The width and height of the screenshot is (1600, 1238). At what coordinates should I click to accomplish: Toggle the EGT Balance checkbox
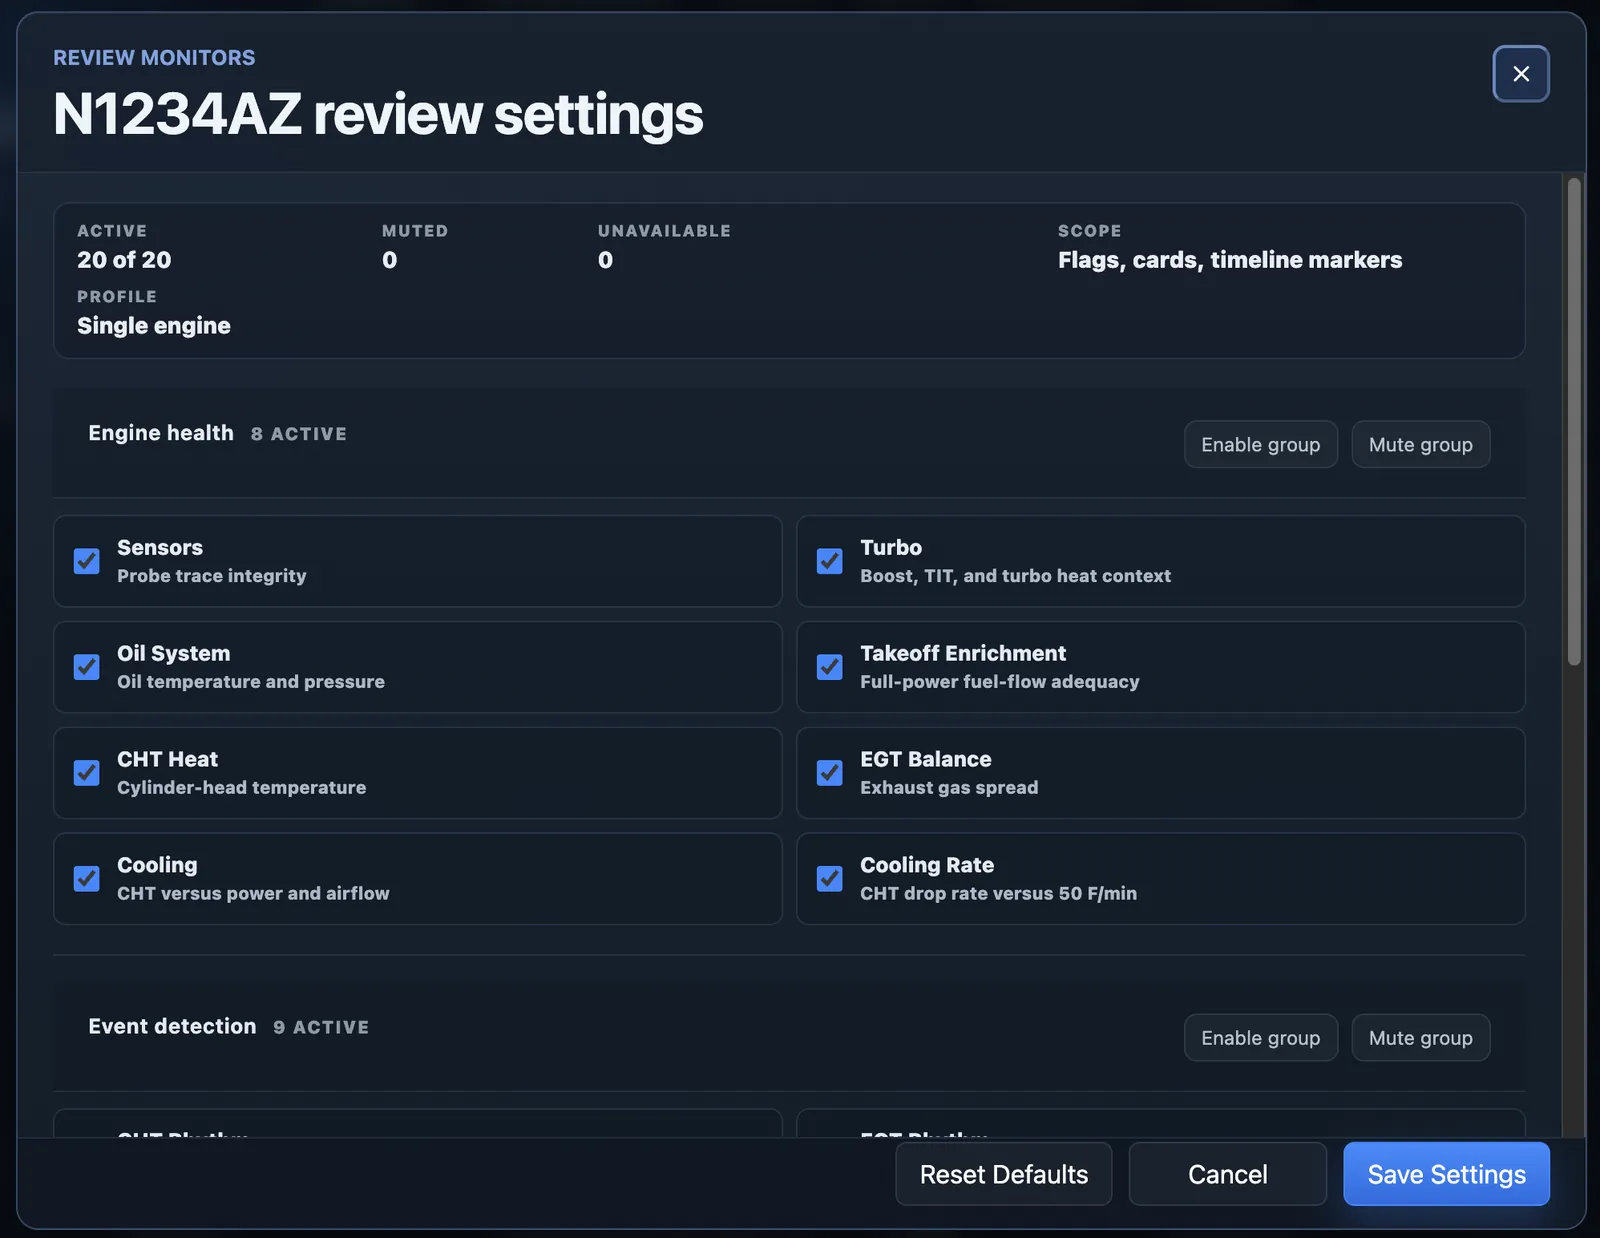tap(829, 773)
